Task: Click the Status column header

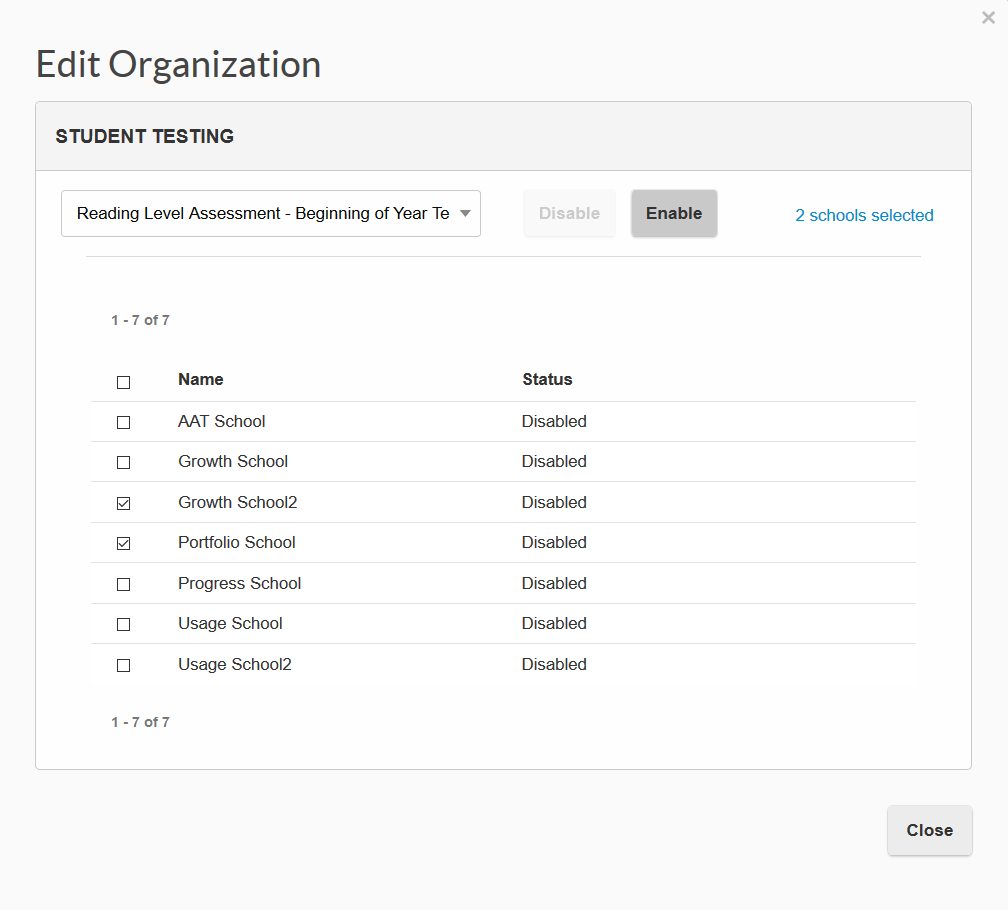Action: pos(547,379)
